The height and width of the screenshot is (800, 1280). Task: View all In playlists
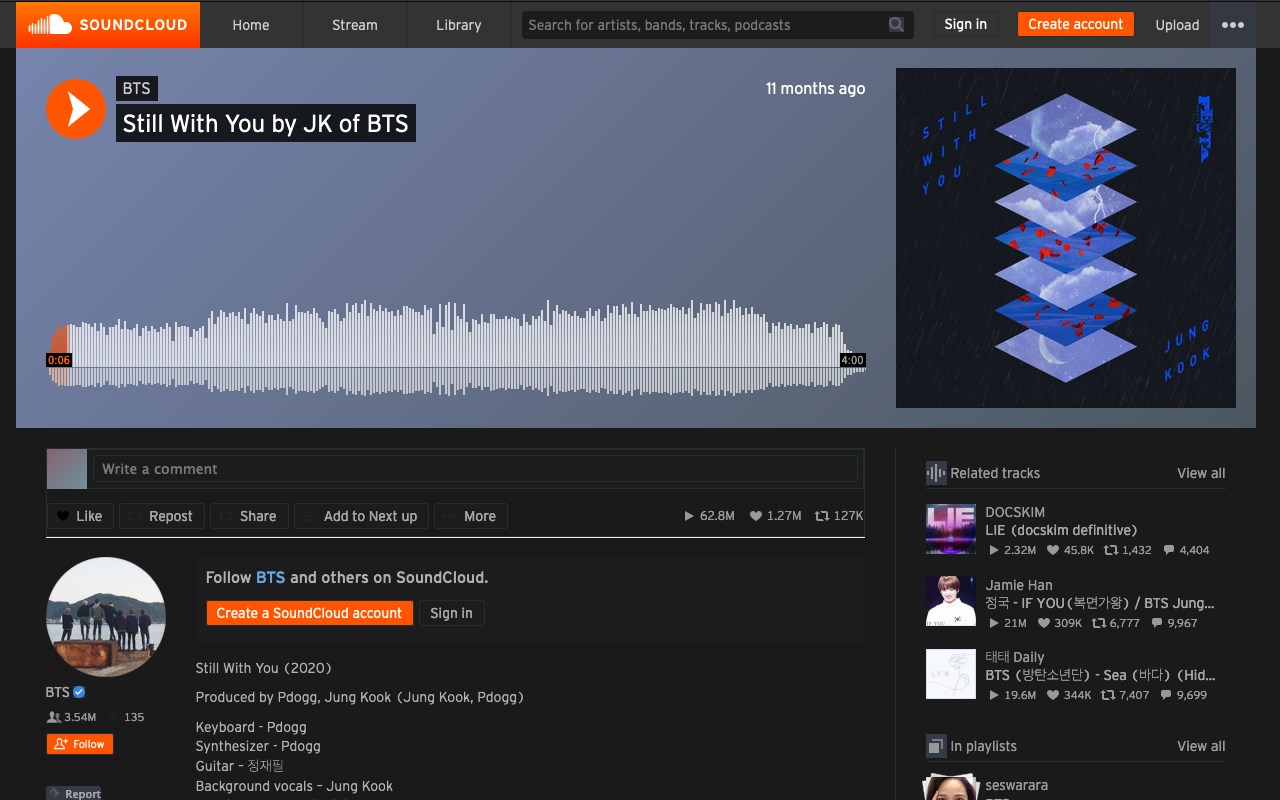1201,746
